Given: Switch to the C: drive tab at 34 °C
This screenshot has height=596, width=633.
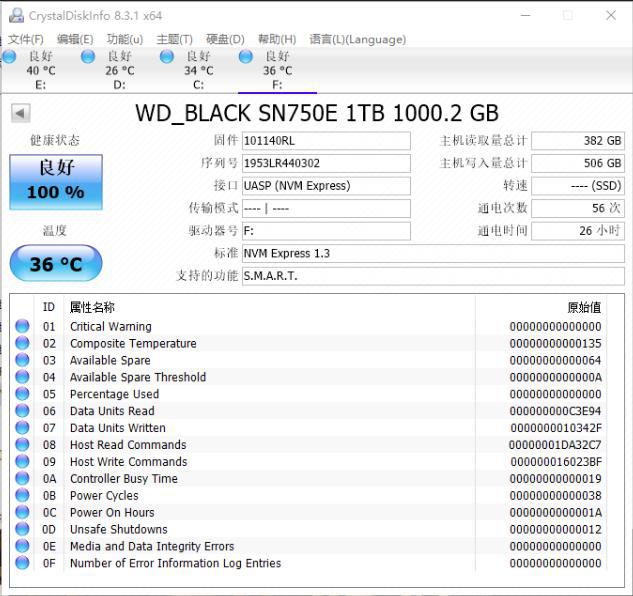Looking at the screenshot, I should coord(198,71).
